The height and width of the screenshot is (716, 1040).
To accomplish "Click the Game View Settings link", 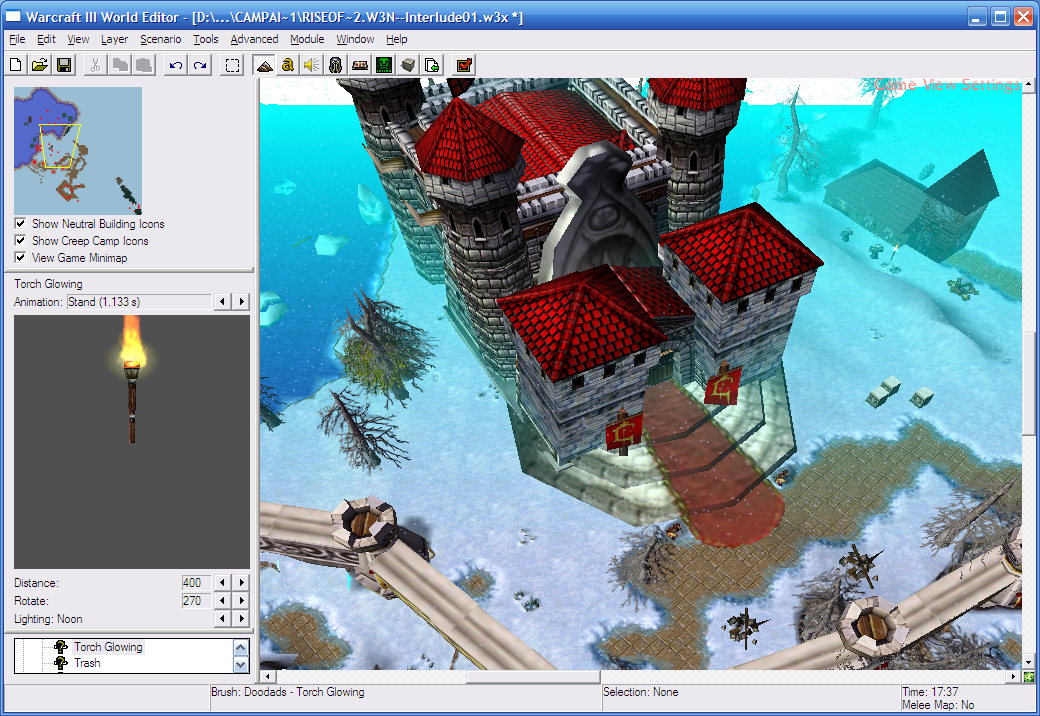I will 947,84.
